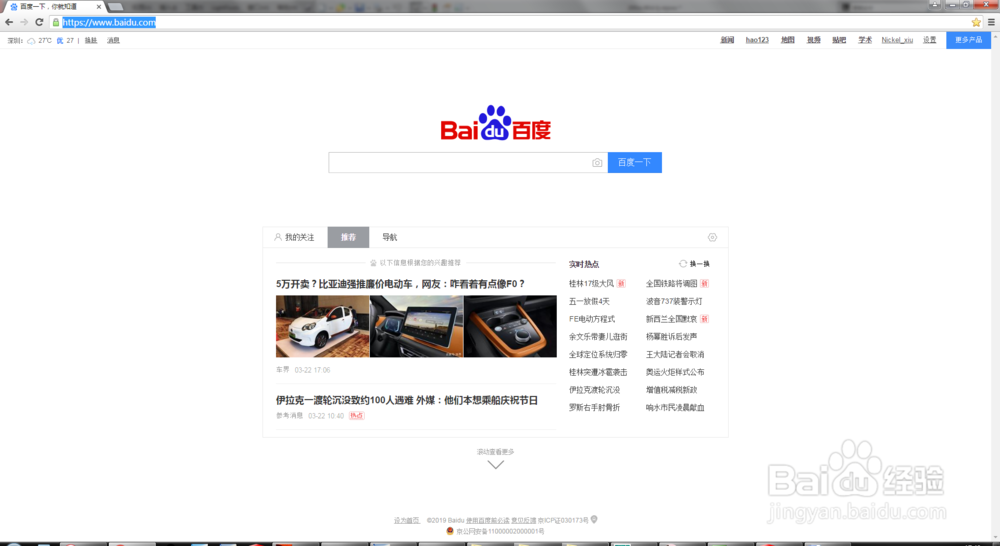Click hot topic 五一放假4天
1000x546 pixels.
[x=589, y=301]
